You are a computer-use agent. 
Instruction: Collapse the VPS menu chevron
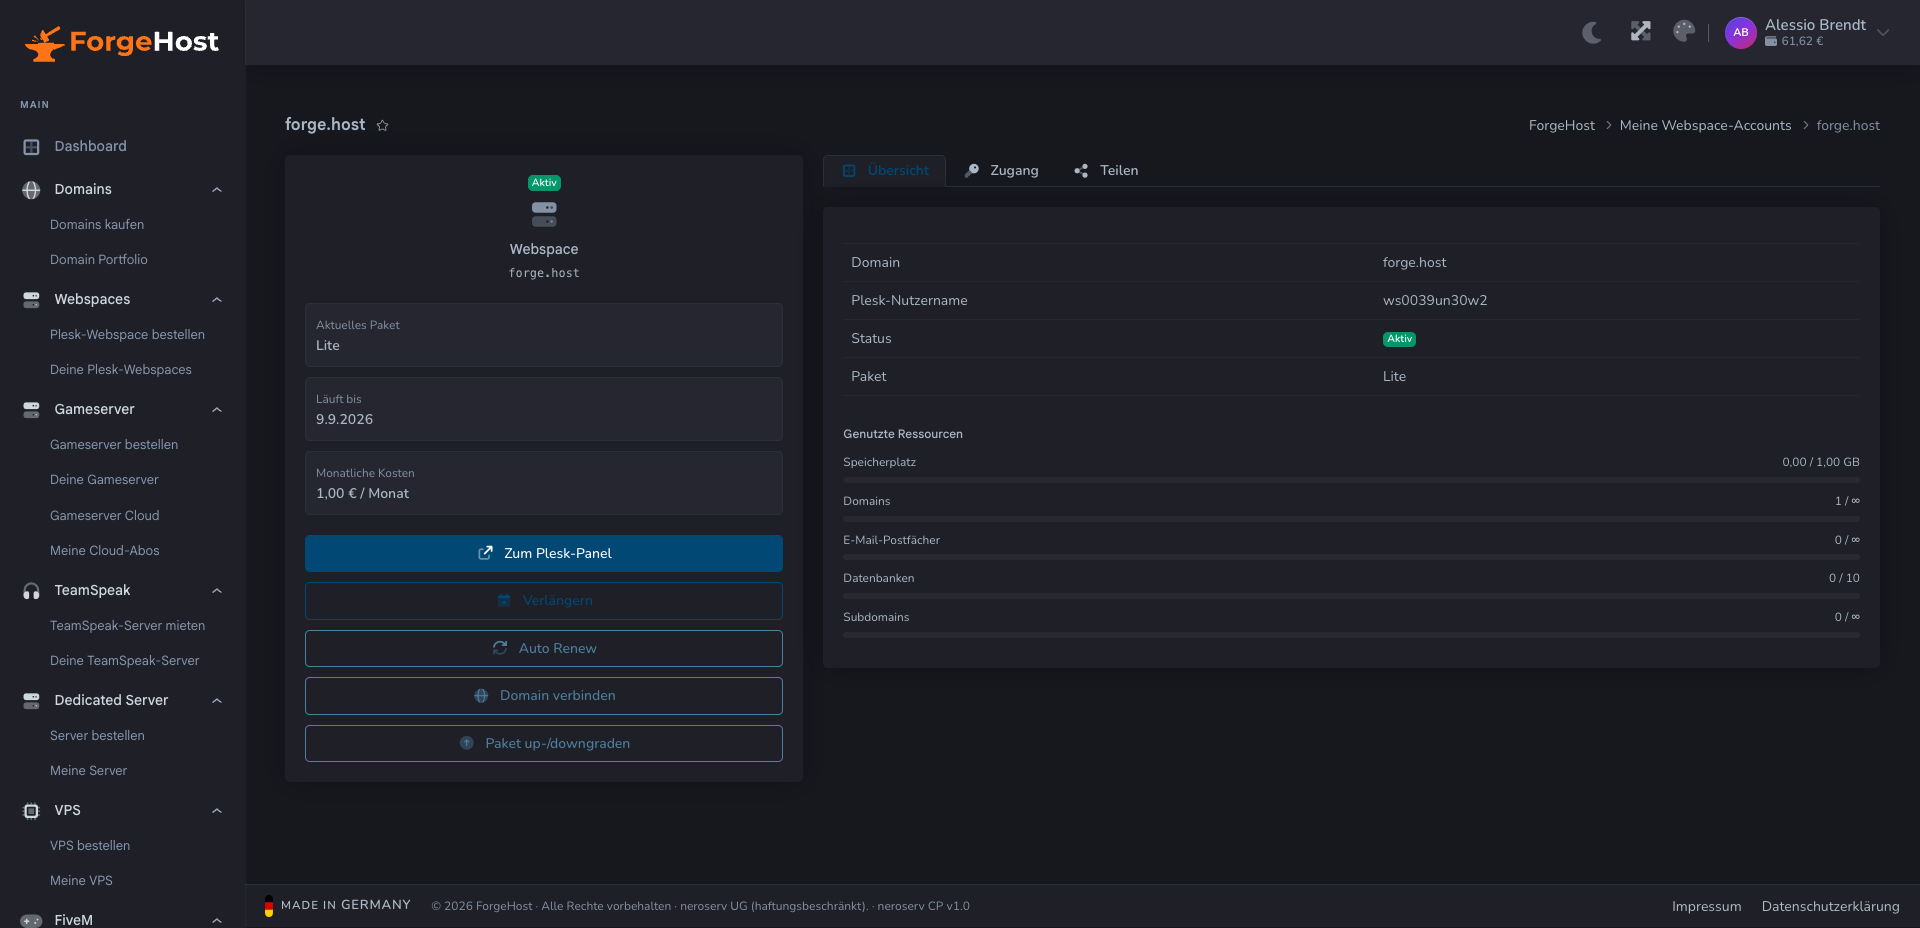click(217, 811)
